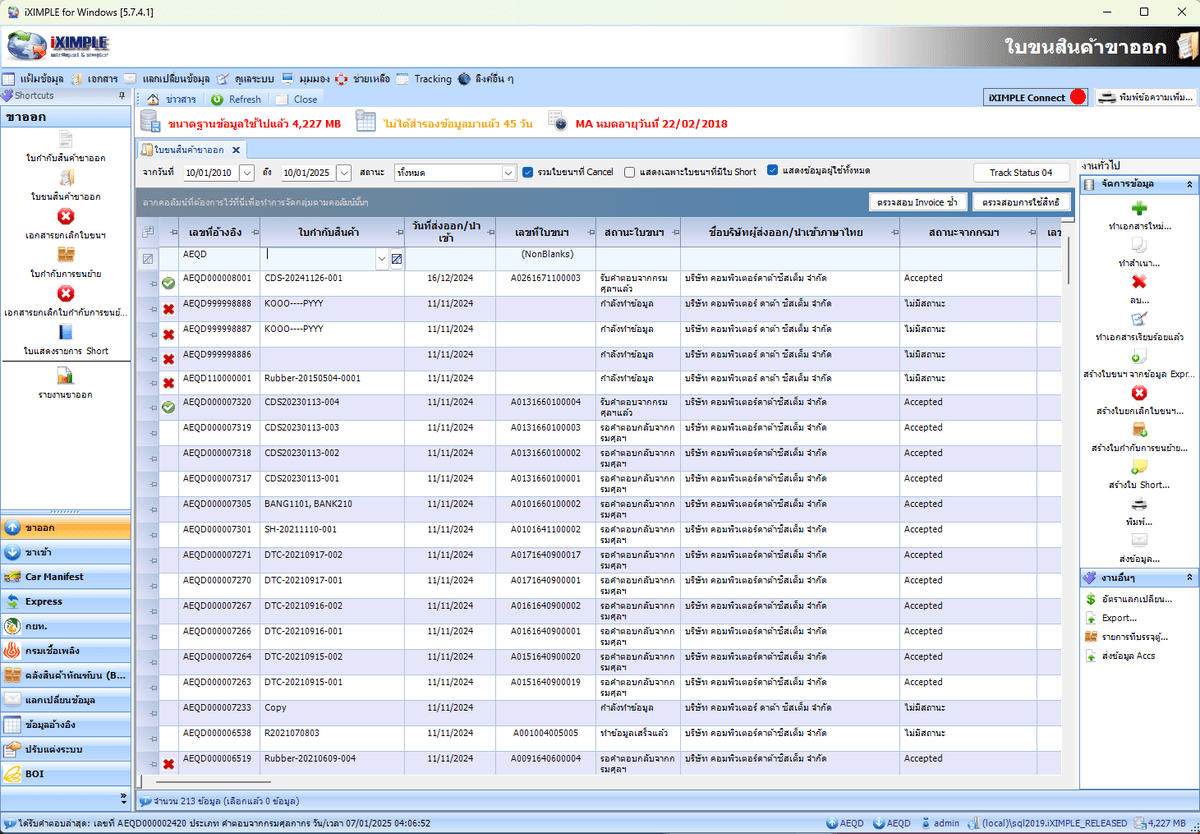The width and height of the screenshot is (1200, 834).
Task: Open the สถานะ ทั้งหมด dropdown
Action: pyautogui.click(x=507, y=172)
